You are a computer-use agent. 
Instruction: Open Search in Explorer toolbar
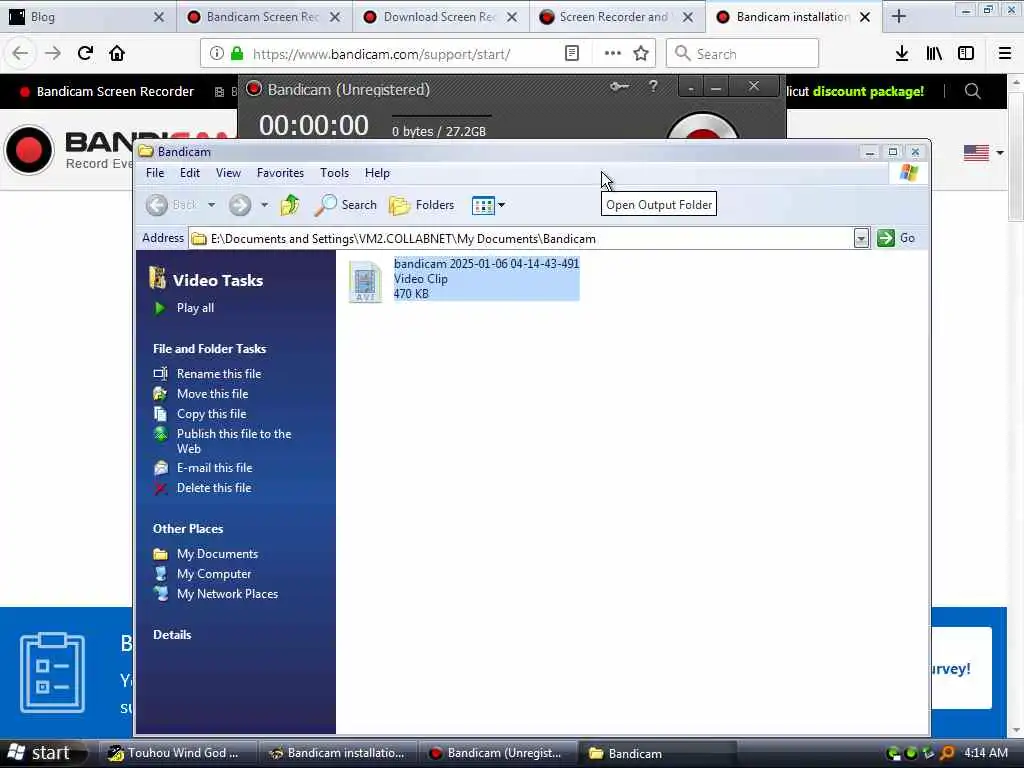coord(345,205)
